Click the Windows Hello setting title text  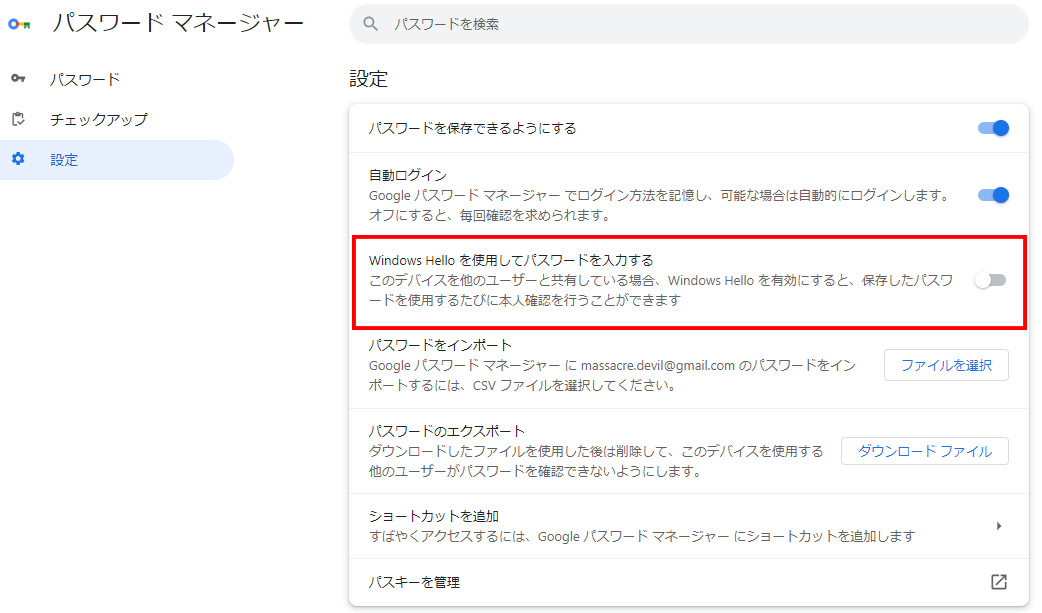[x=510, y=259]
